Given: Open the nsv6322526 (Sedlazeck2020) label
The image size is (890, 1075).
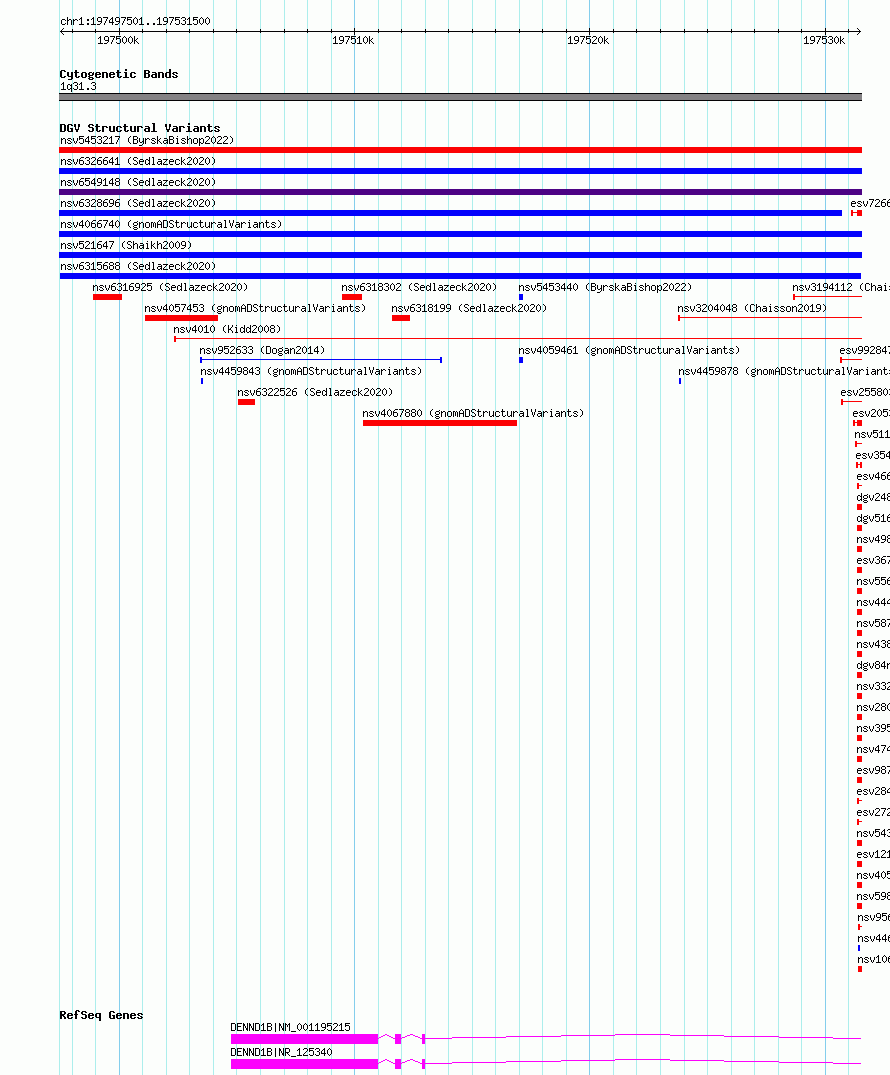Looking at the screenshot, I should 315,392.
